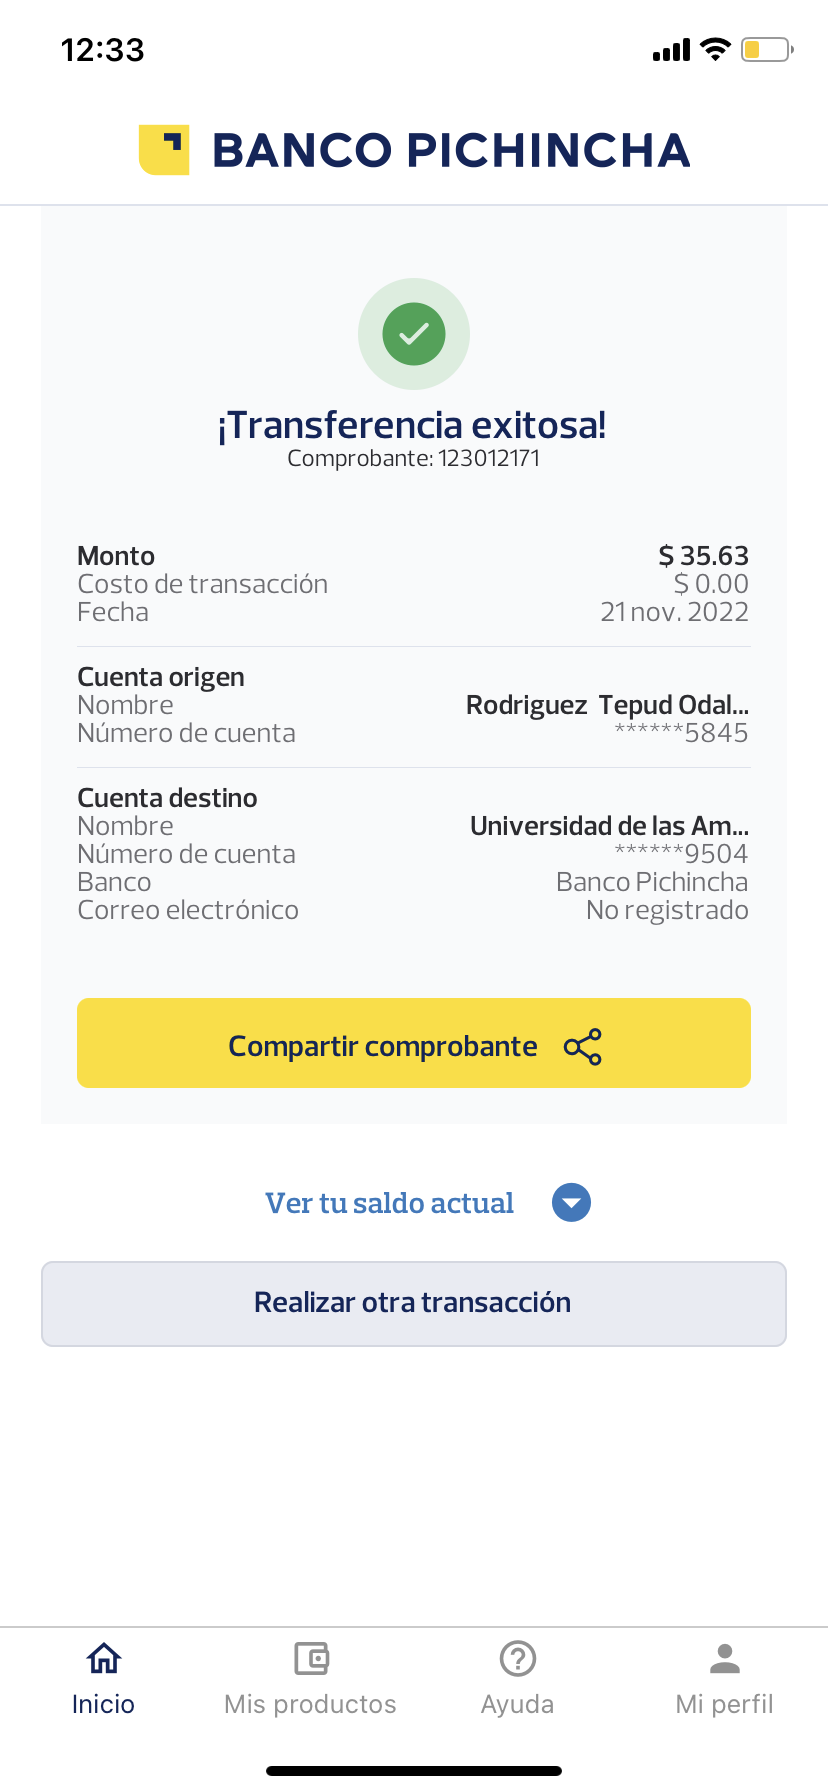Tap the truncated Universidad de las Am... name

pyautogui.click(x=609, y=826)
